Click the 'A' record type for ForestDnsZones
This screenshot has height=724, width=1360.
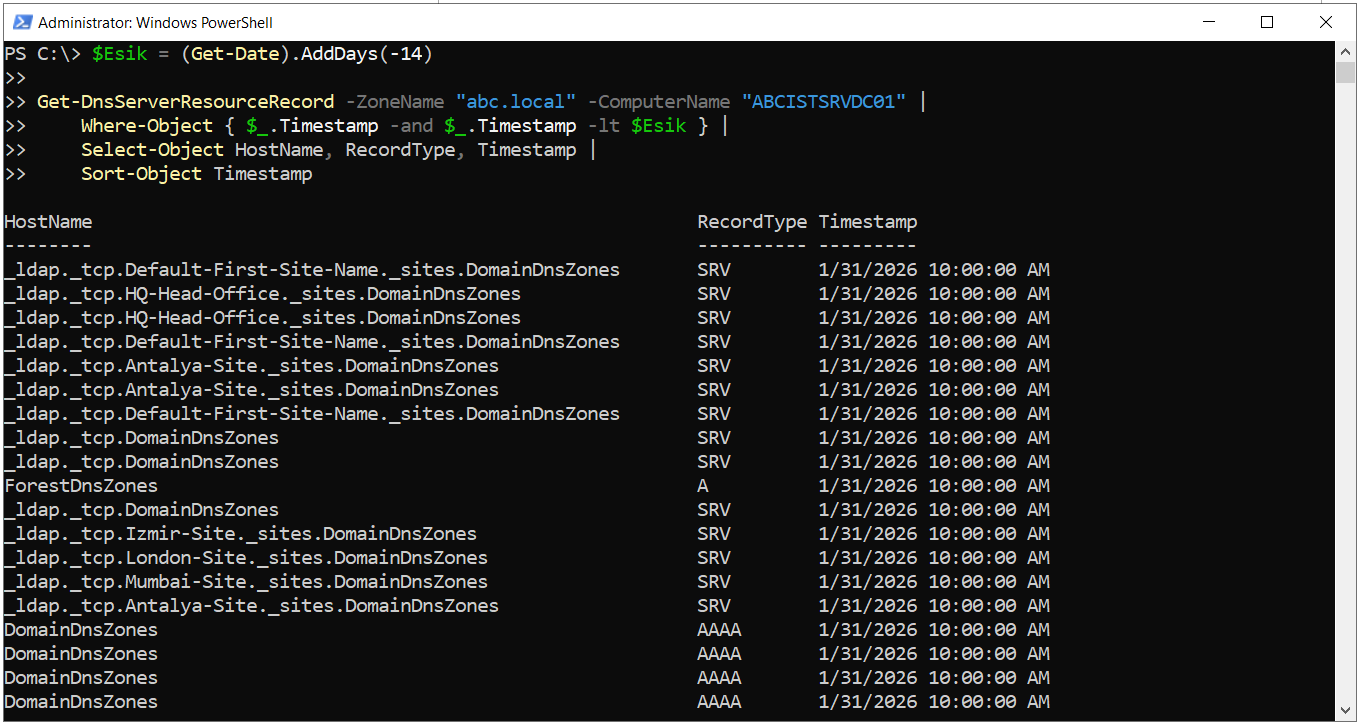tap(703, 486)
